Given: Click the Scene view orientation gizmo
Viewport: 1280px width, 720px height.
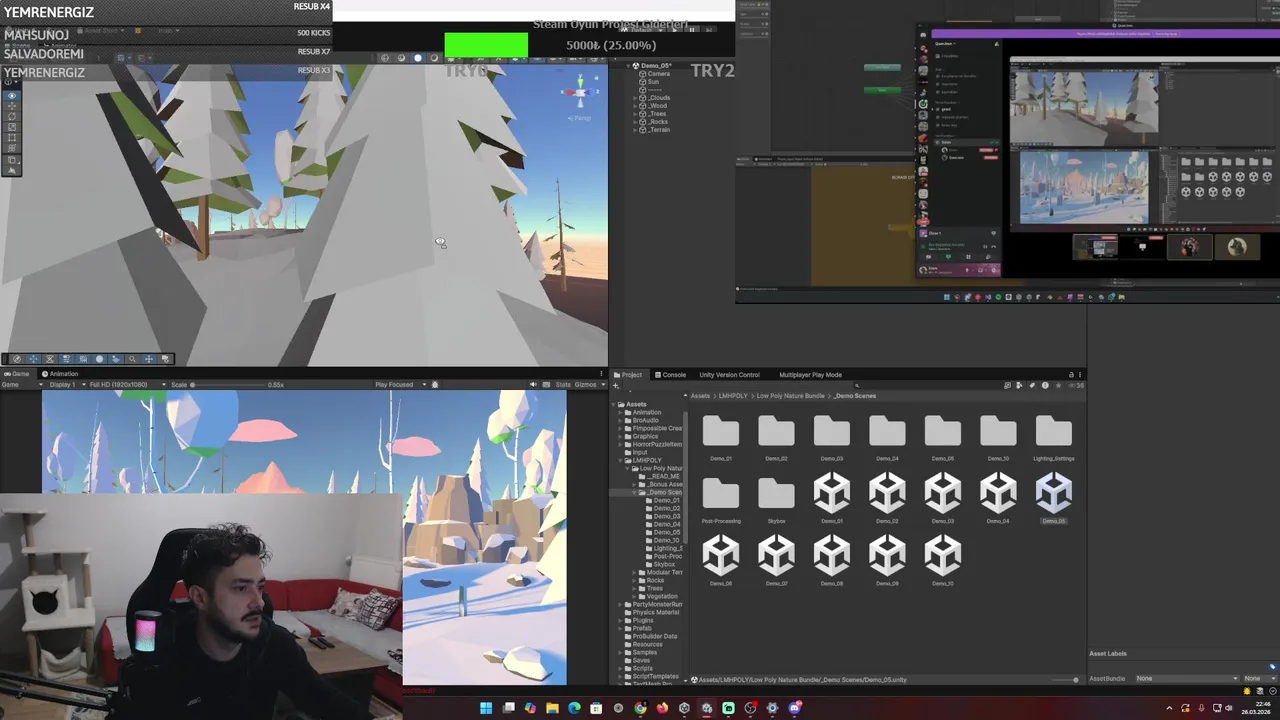Looking at the screenshot, I should [580, 92].
